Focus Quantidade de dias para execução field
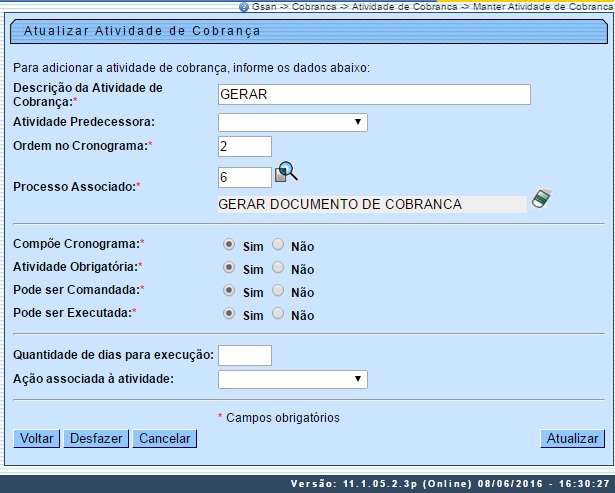This screenshot has width=615, height=493. [x=244, y=355]
